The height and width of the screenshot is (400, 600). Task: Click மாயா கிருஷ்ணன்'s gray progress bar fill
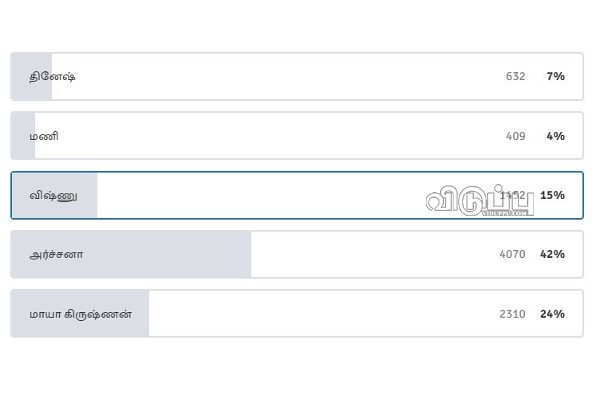pos(140,314)
